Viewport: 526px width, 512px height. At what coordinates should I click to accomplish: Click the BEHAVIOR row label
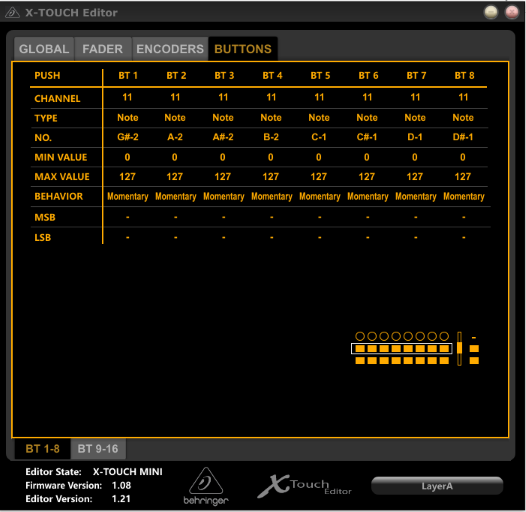[x=59, y=196]
